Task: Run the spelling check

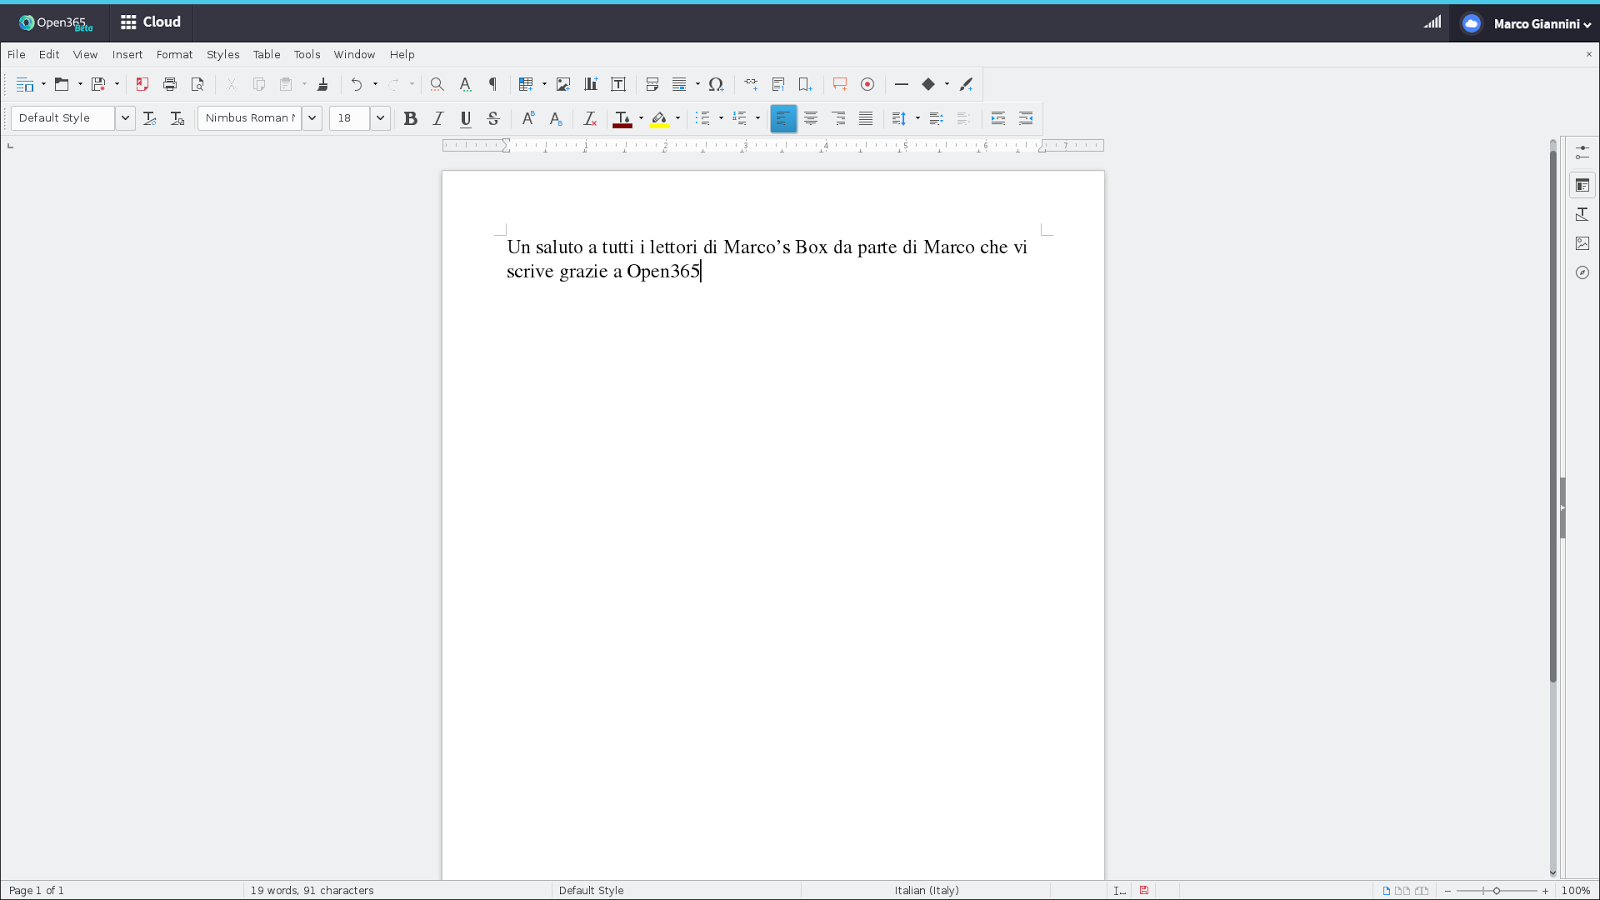Action: (x=465, y=85)
